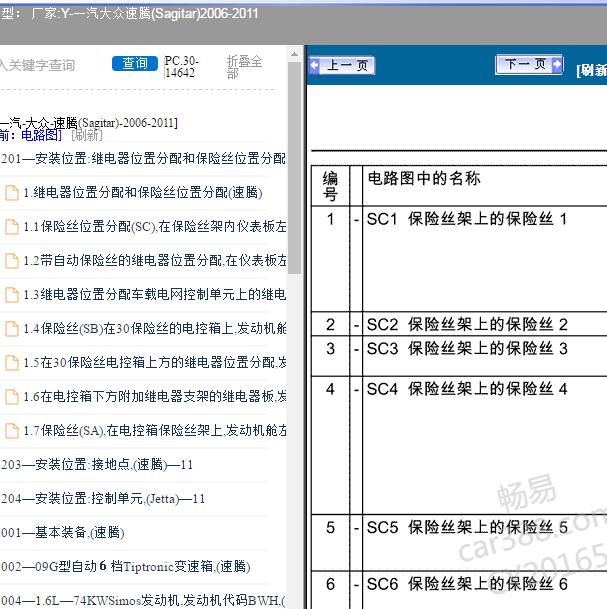The image size is (607, 609).
Task: Expand the 001 基本装备 (速腾) section
Action: 62,532
